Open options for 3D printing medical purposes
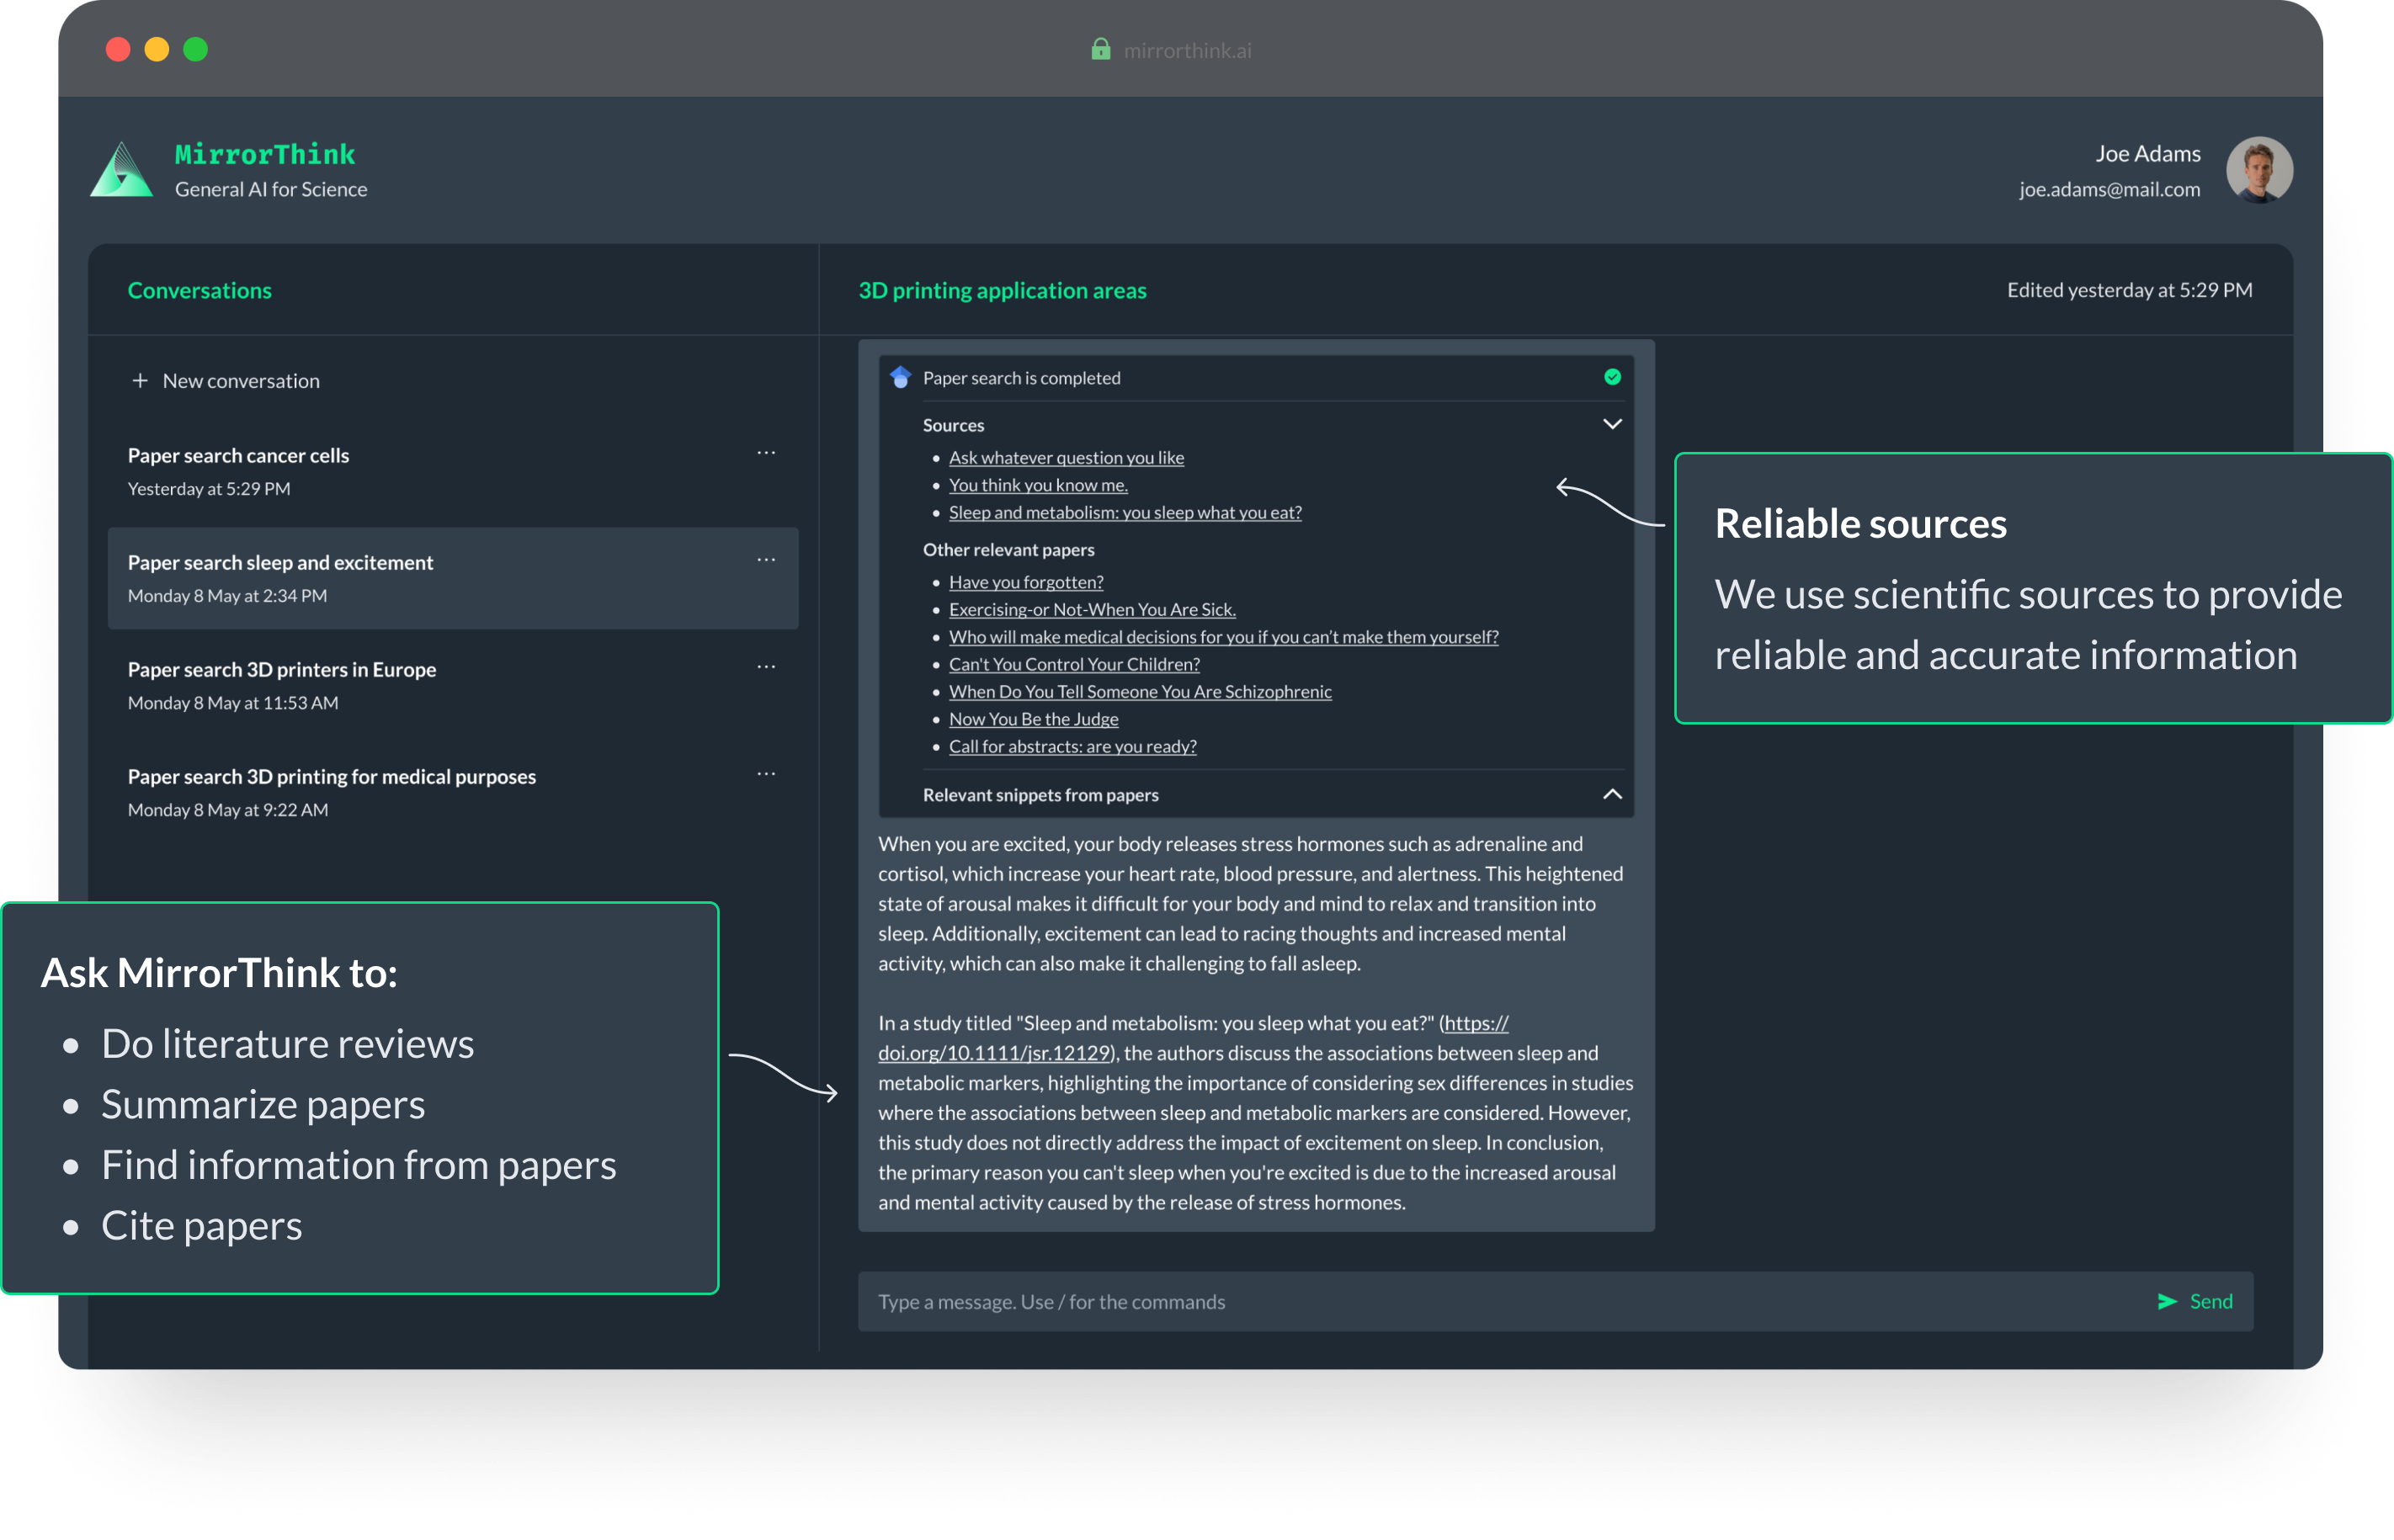Image resolution: width=2394 pixels, height=1540 pixels. [x=766, y=774]
